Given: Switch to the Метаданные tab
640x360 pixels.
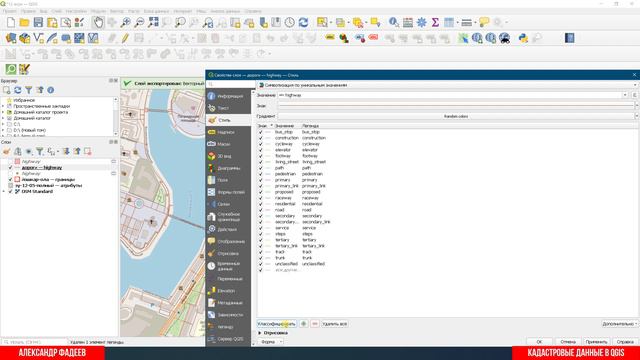Looking at the screenshot, I should pos(229,303).
